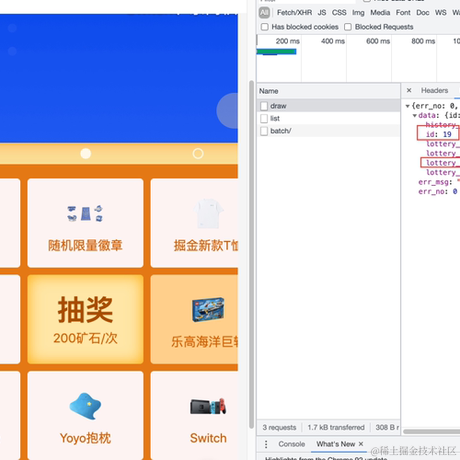Filter requests by Img
460x460 pixels.
coord(358,13)
